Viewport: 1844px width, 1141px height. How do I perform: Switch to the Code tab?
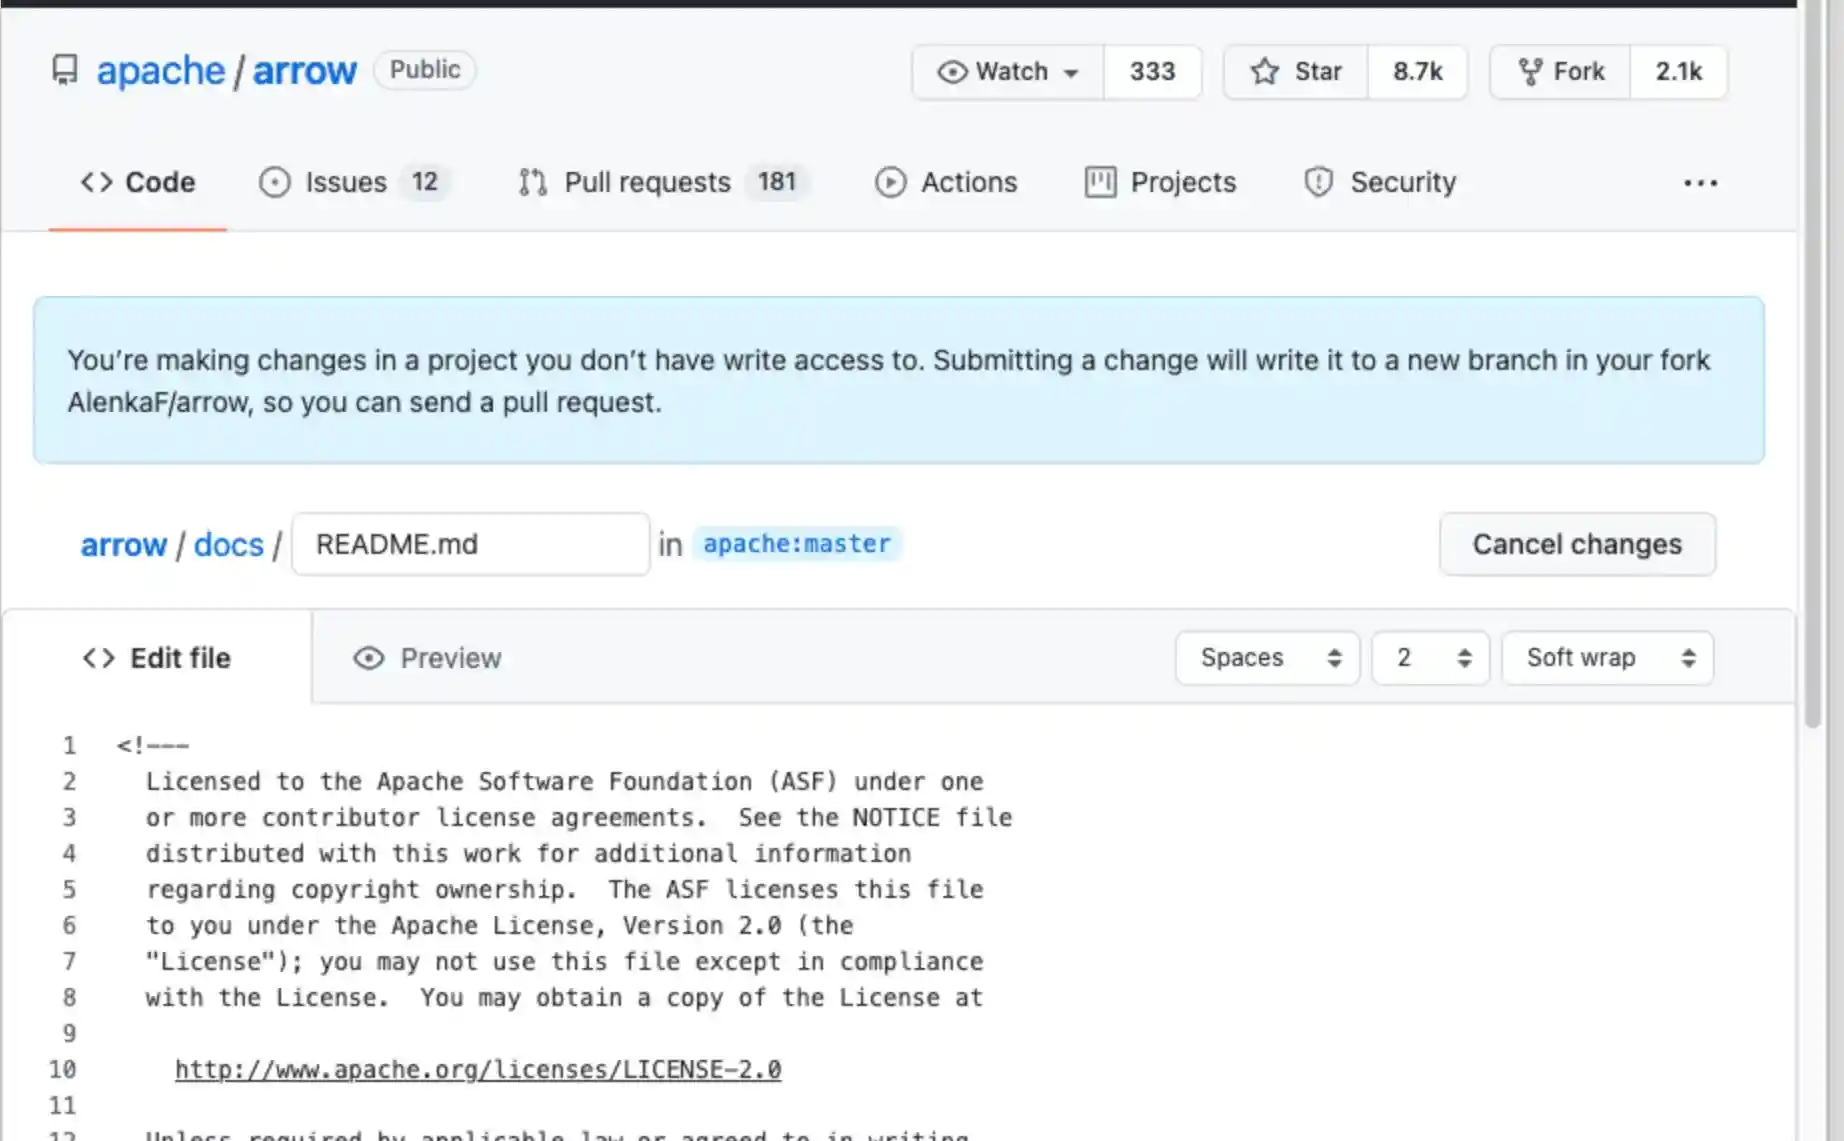tap(137, 183)
